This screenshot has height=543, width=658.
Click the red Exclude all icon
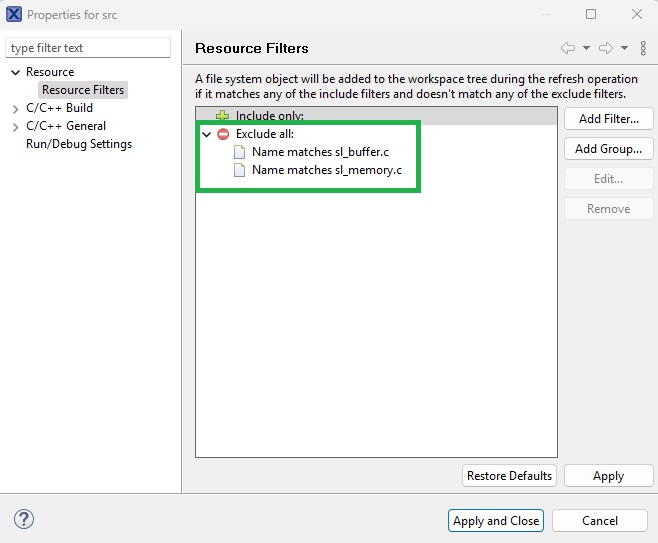pos(223,134)
